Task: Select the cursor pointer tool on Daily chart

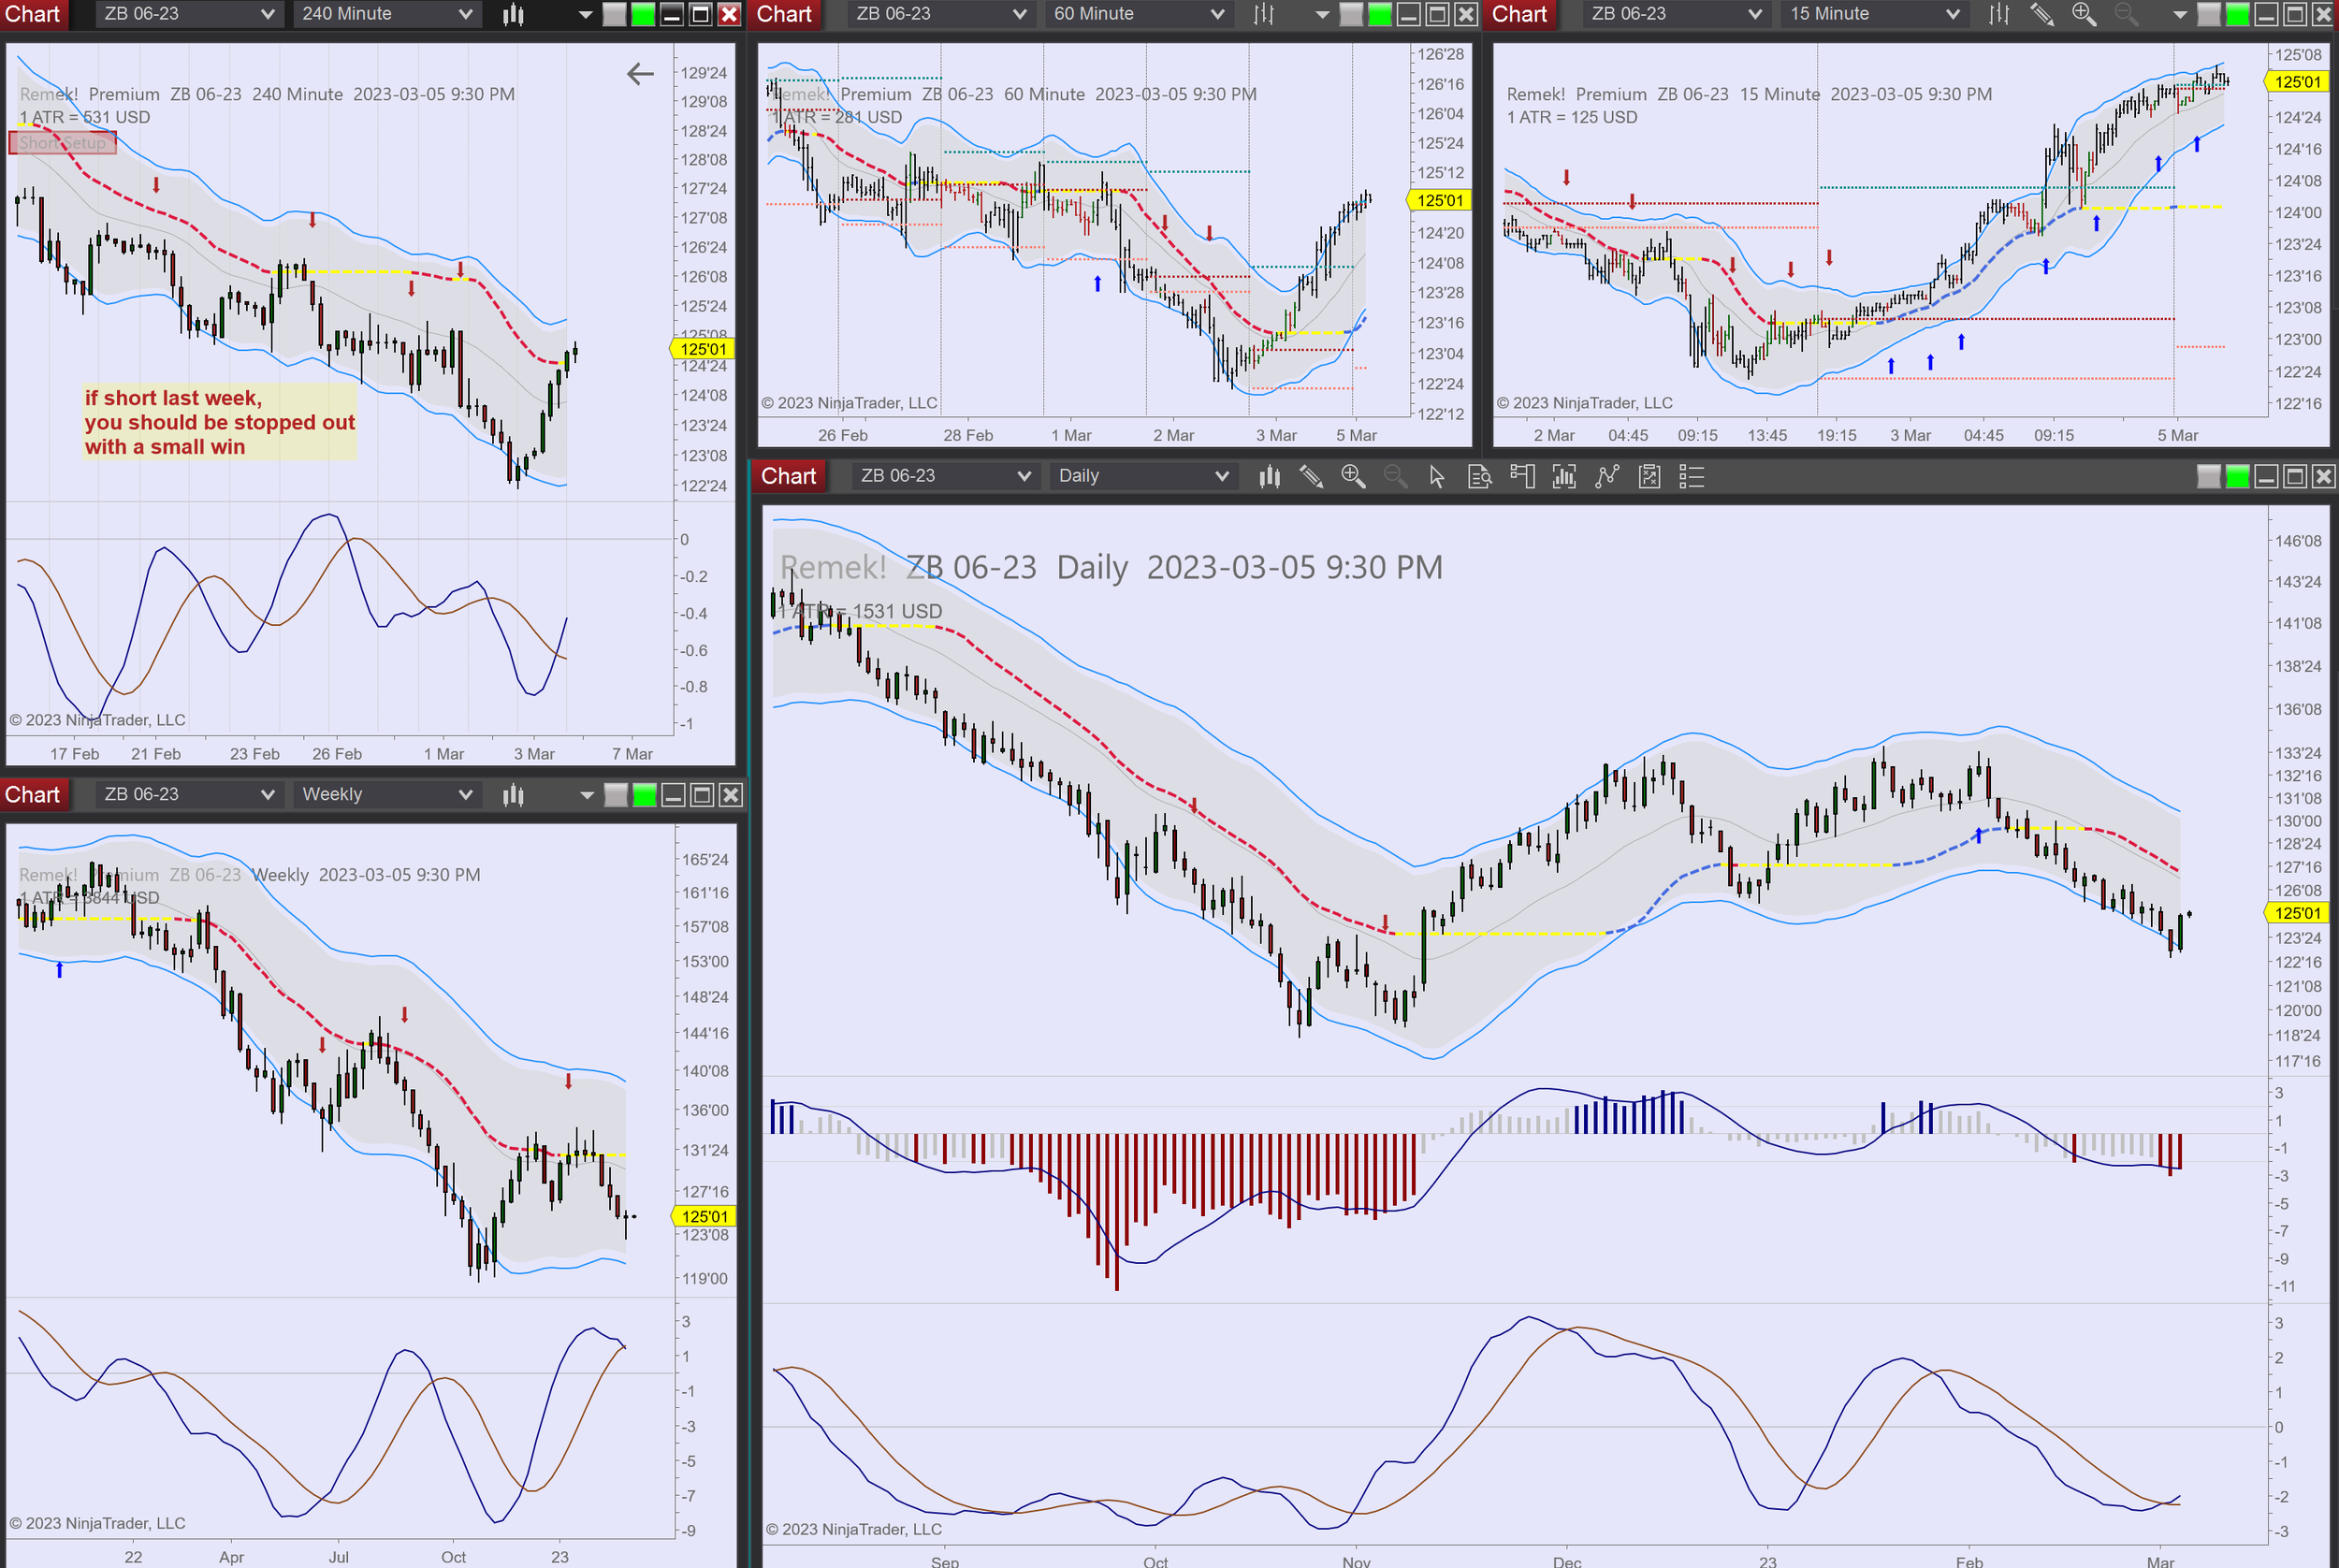Action: click(x=1437, y=477)
